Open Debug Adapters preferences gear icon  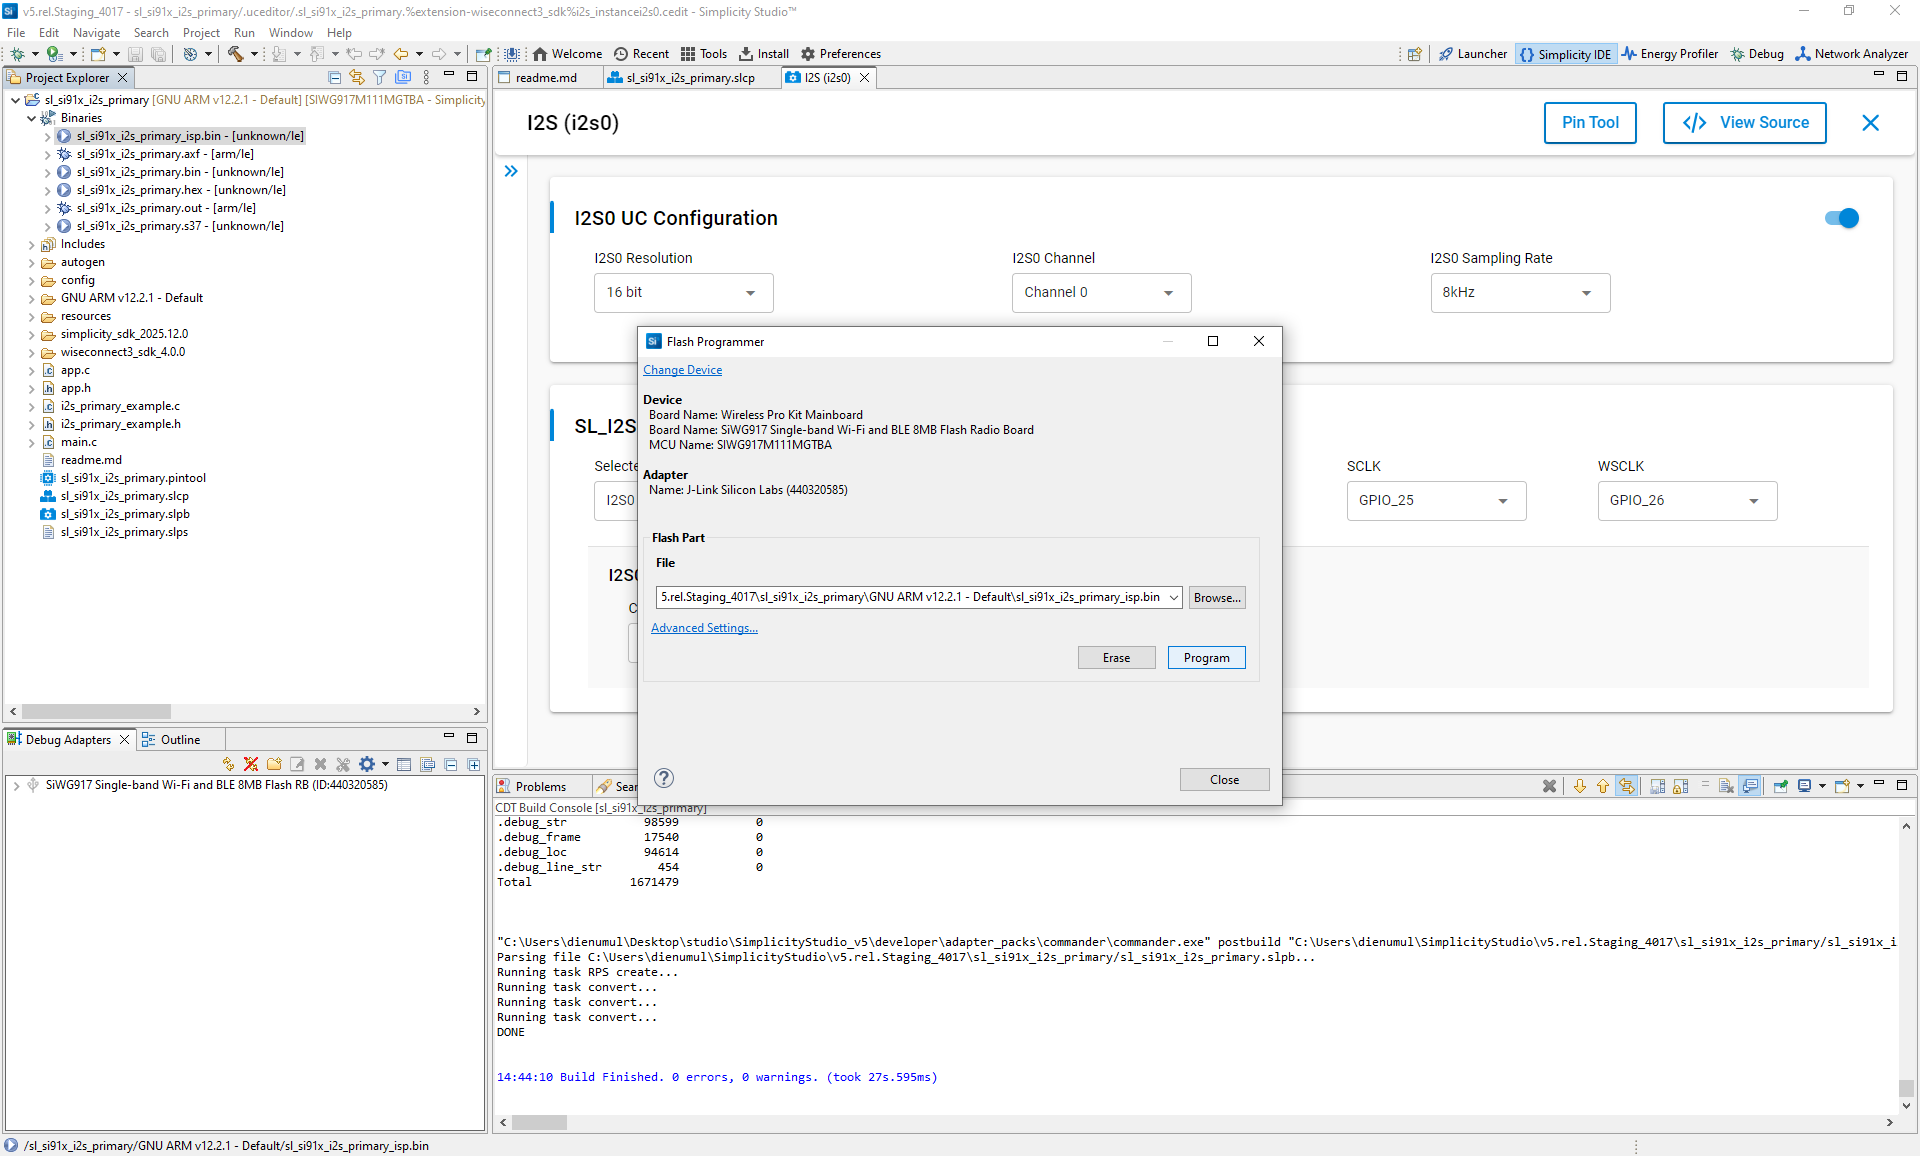click(366, 763)
